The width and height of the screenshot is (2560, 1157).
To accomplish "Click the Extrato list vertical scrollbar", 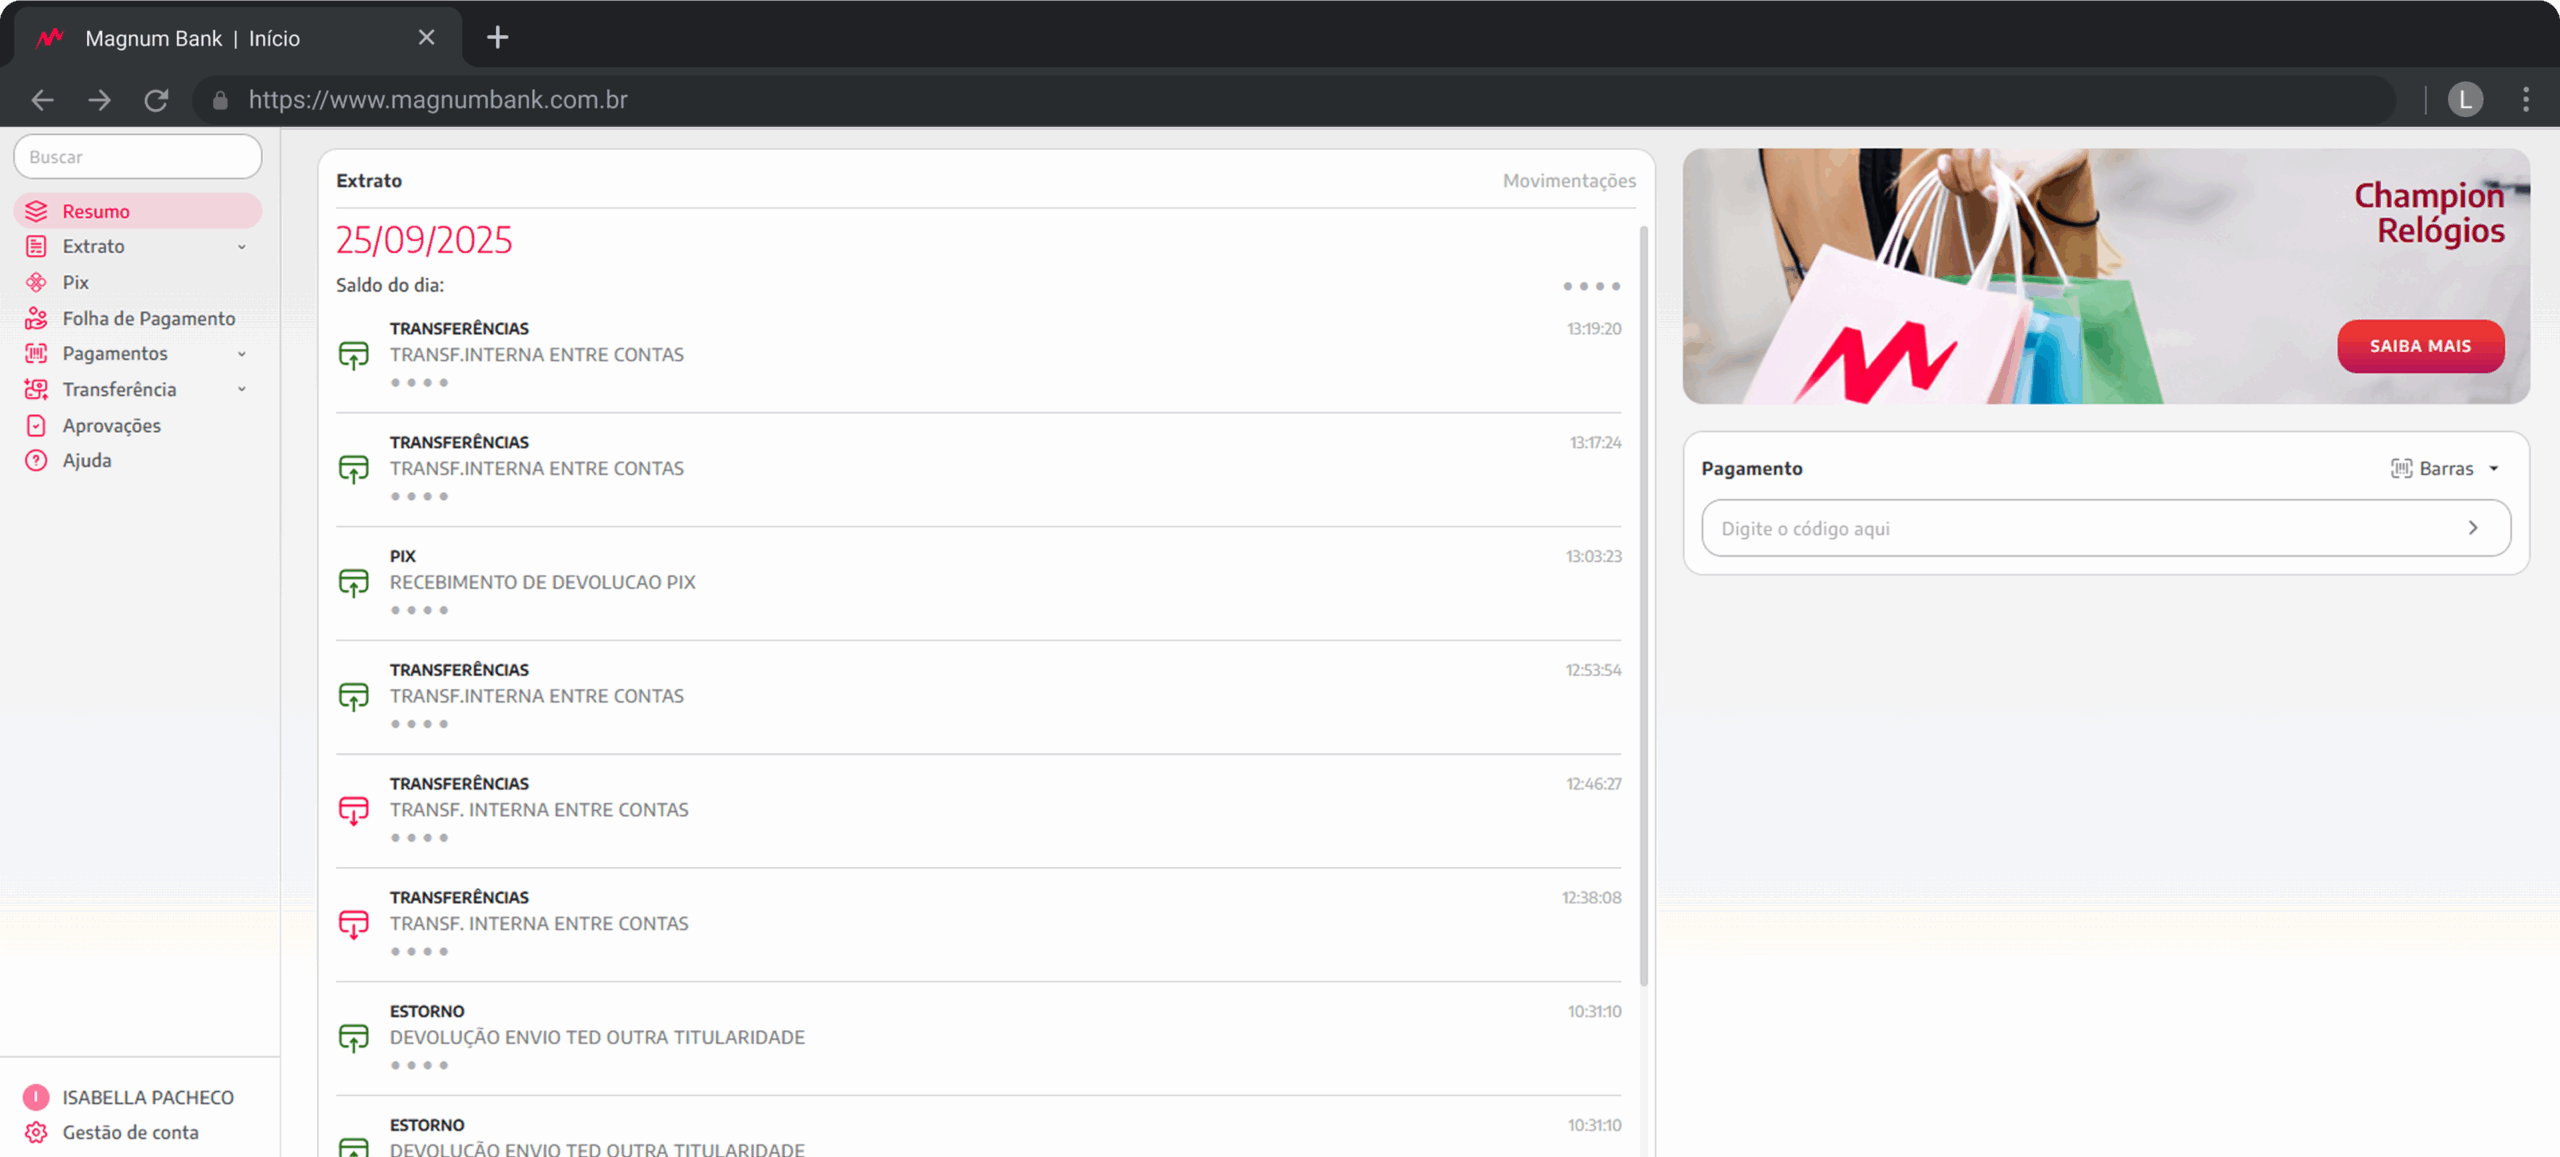I will point(1643,600).
